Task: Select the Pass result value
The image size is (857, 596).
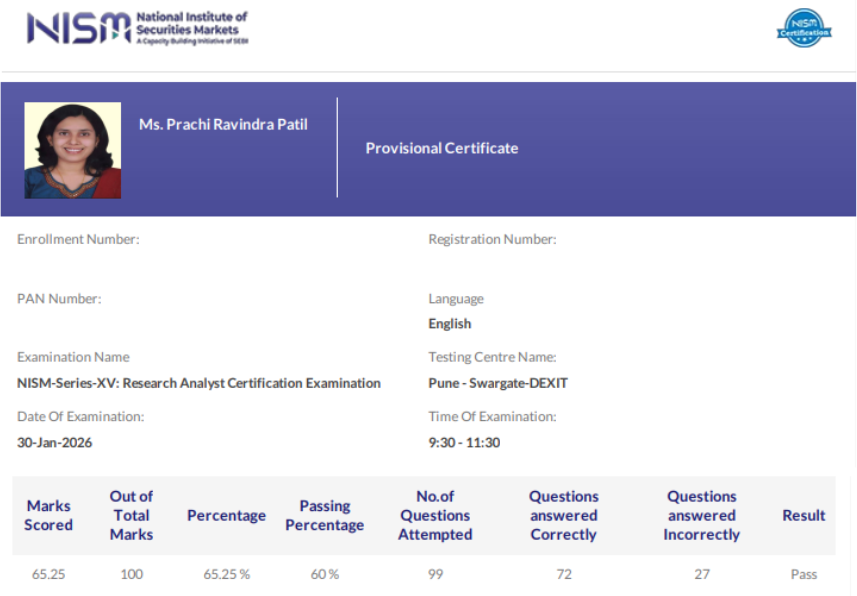Action: click(x=803, y=574)
